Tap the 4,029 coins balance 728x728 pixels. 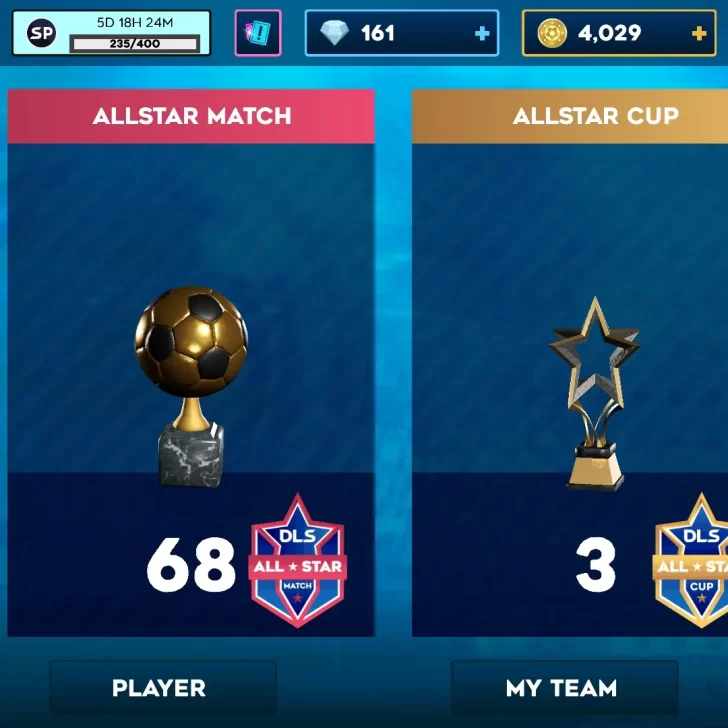[x=609, y=33]
